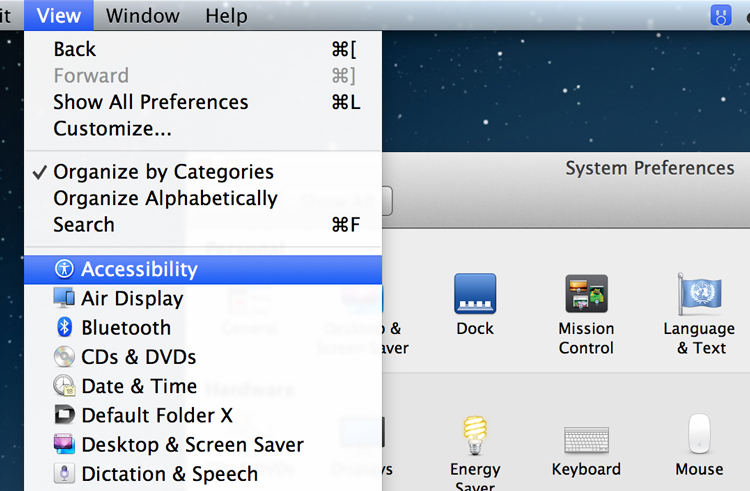Image resolution: width=750 pixels, height=491 pixels.
Task: Click the Date & Time clock icon
Action: tap(64, 386)
